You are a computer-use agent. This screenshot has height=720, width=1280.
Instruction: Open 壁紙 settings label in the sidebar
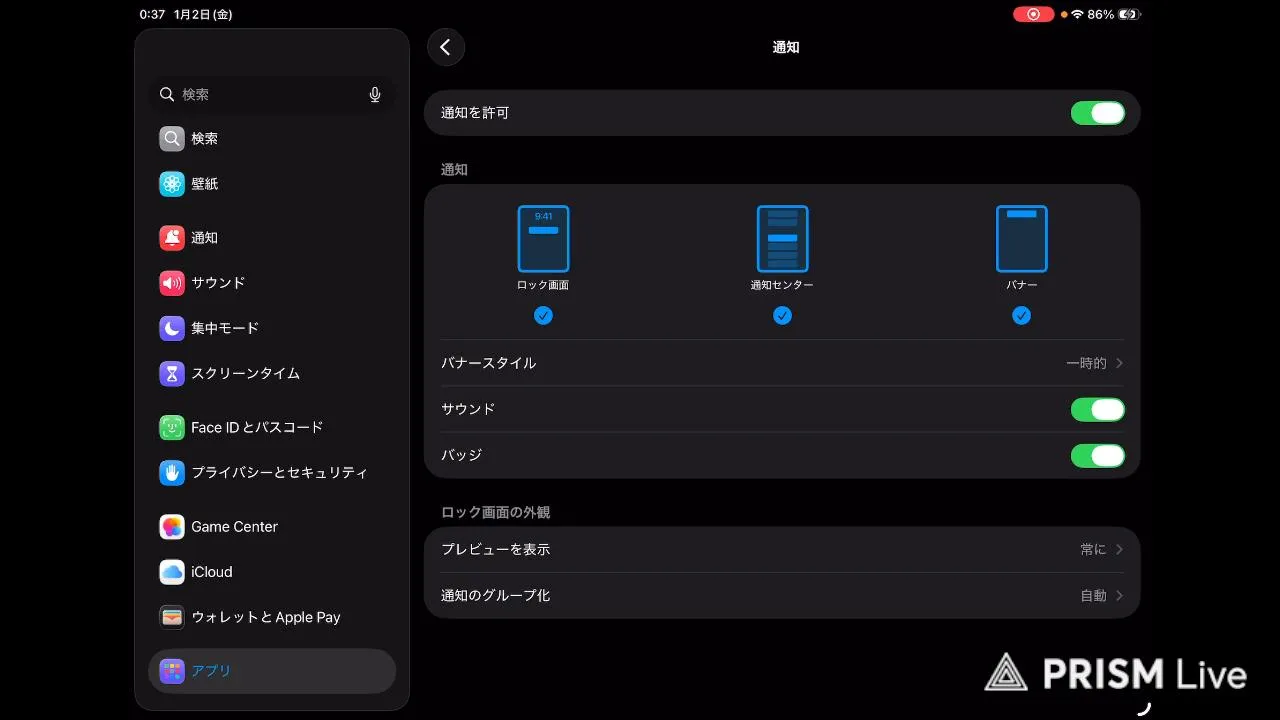[x=205, y=184]
